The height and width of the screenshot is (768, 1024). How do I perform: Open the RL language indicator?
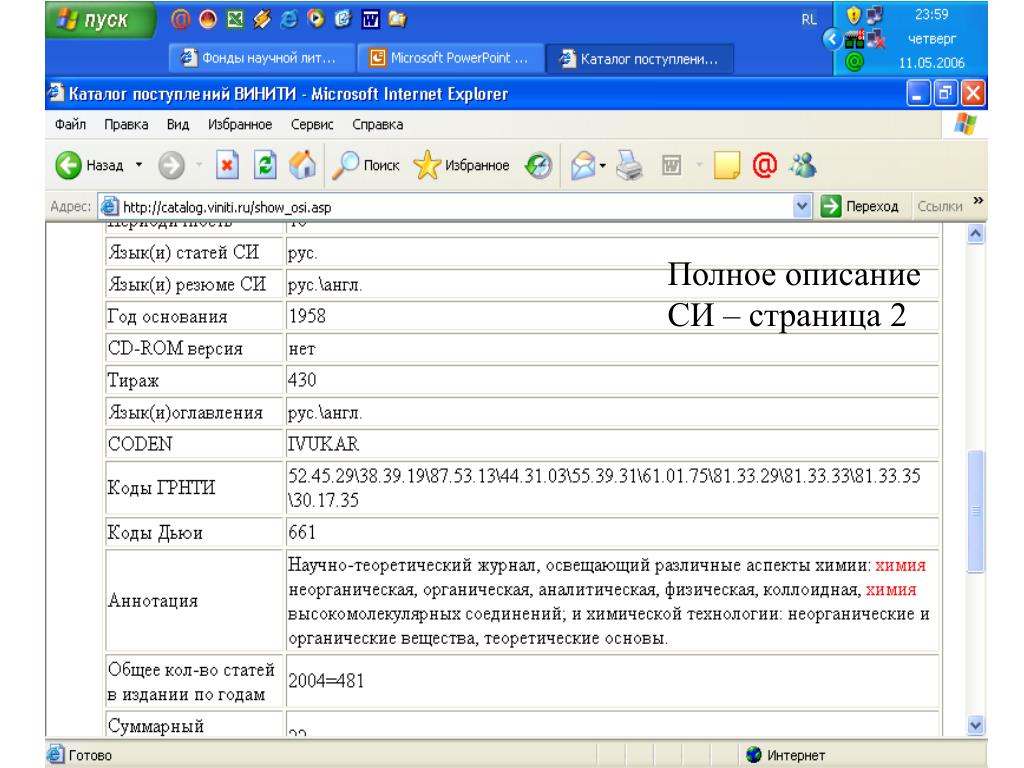[808, 20]
